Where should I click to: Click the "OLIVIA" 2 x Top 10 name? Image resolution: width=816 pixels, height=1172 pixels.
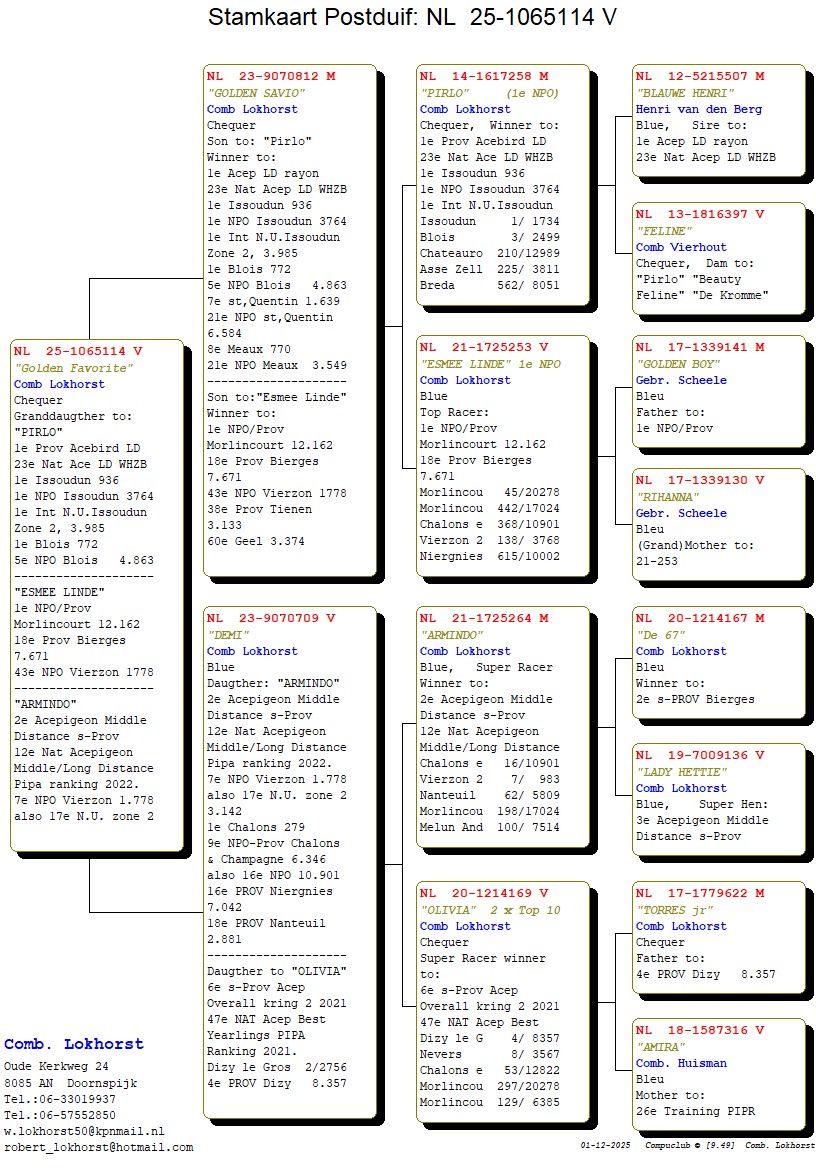[x=490, y=910]
